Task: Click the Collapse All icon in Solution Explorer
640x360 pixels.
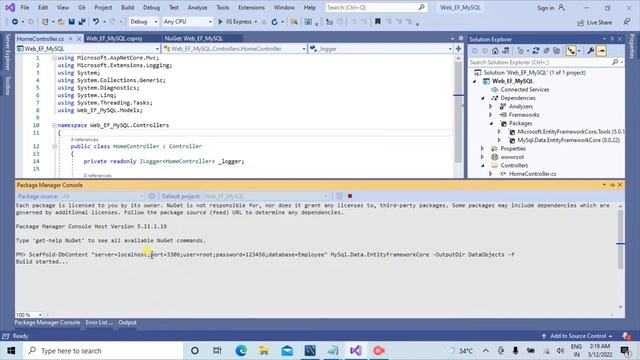Action: (x=546, y=51)
